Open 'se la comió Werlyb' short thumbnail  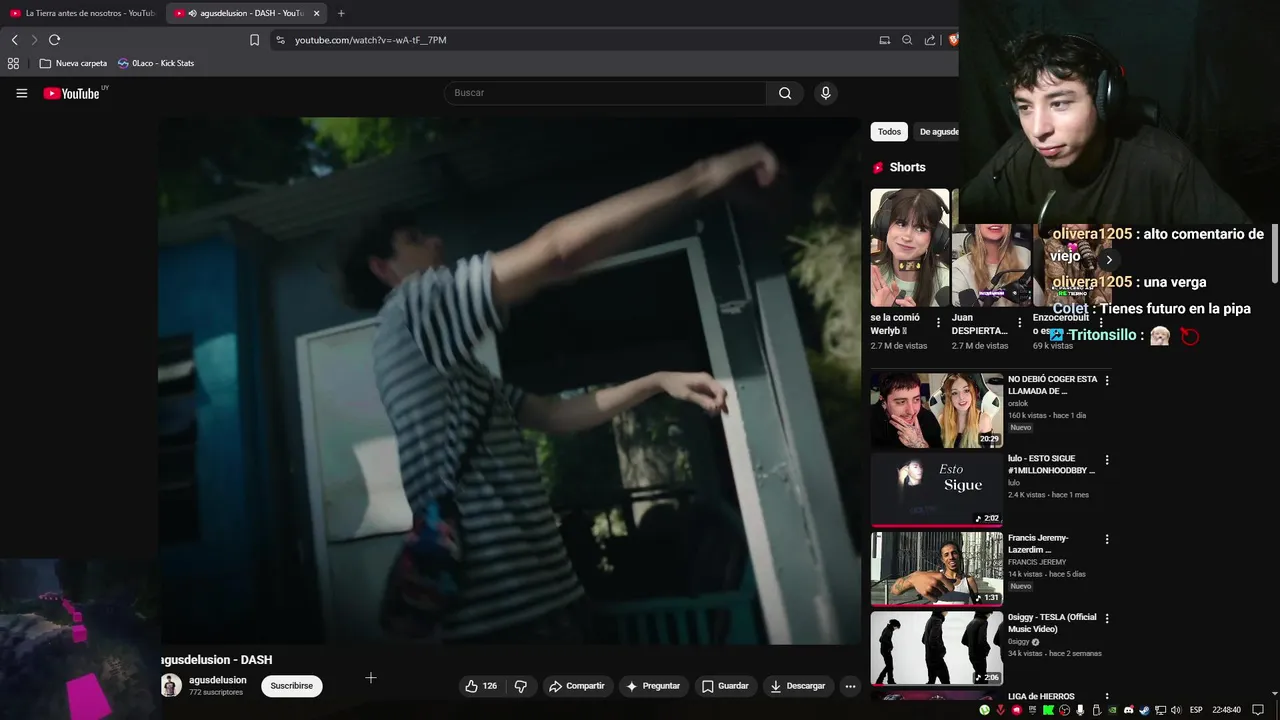click(909, 248)
